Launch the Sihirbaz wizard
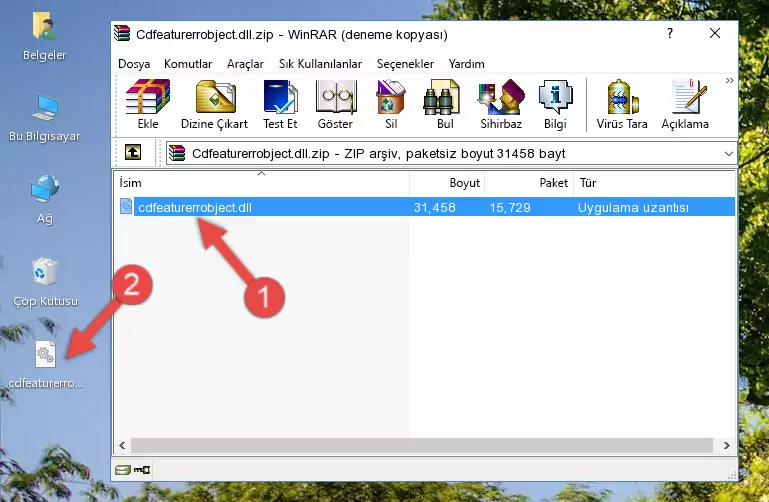This screenshot has height=502, width=769. [x=501, y=104]
